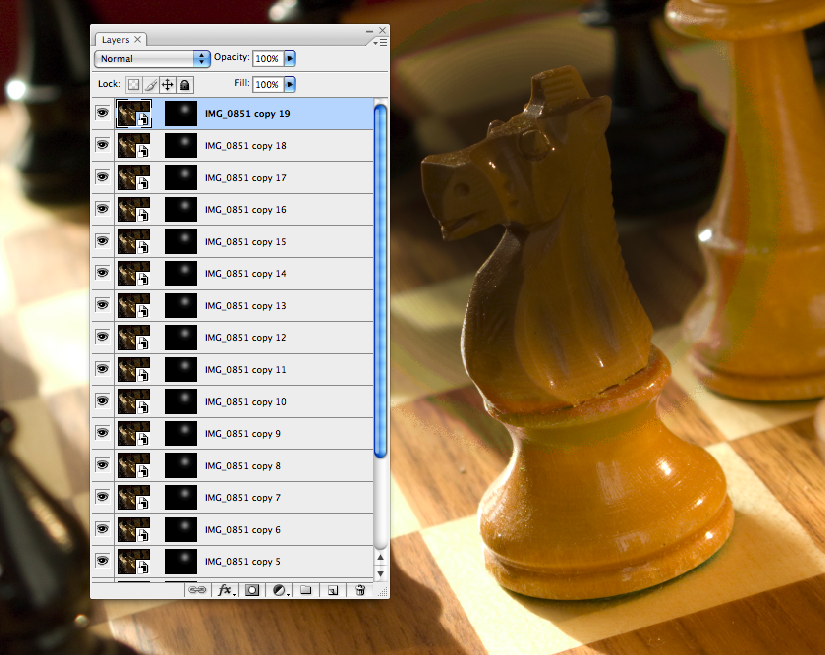Screen dimensions: 825x655
Task: Select the 'IMG_0851 copy 18' layer name
Action: point(246,146)
